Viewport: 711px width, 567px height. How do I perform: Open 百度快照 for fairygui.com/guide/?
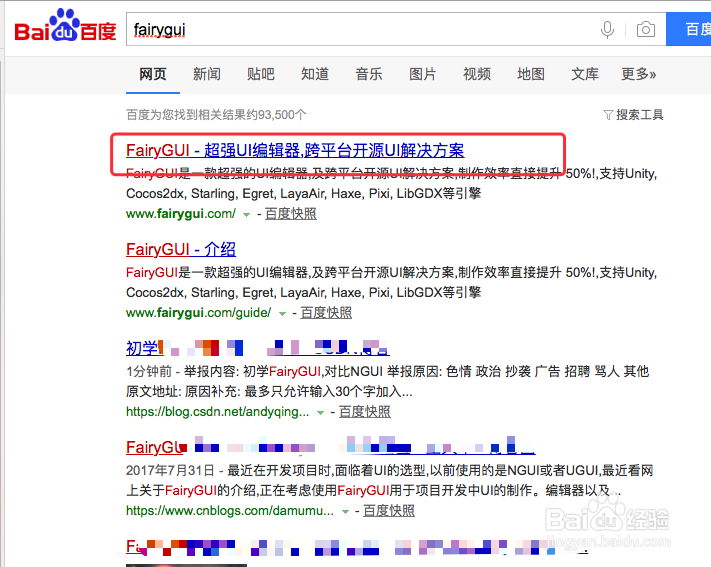point(326,313)
